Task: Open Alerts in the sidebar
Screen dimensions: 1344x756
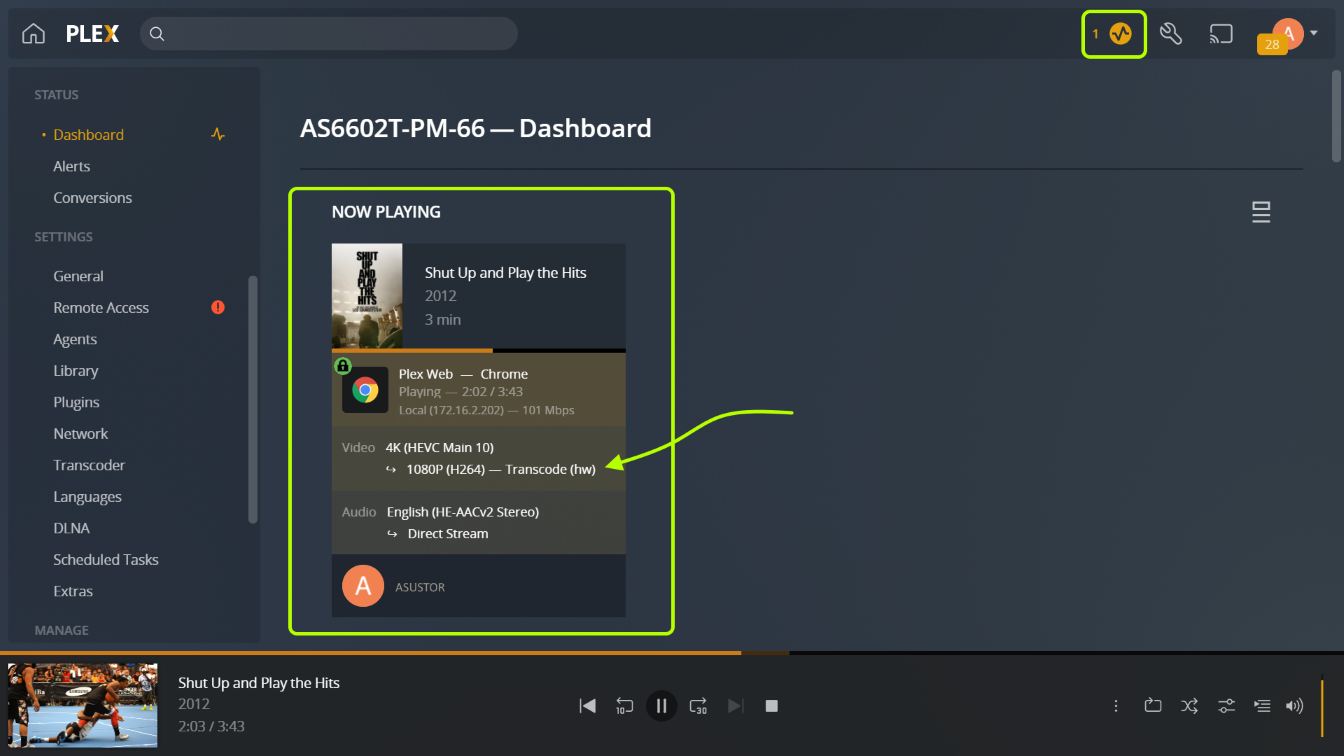Action: pos(71,166)
